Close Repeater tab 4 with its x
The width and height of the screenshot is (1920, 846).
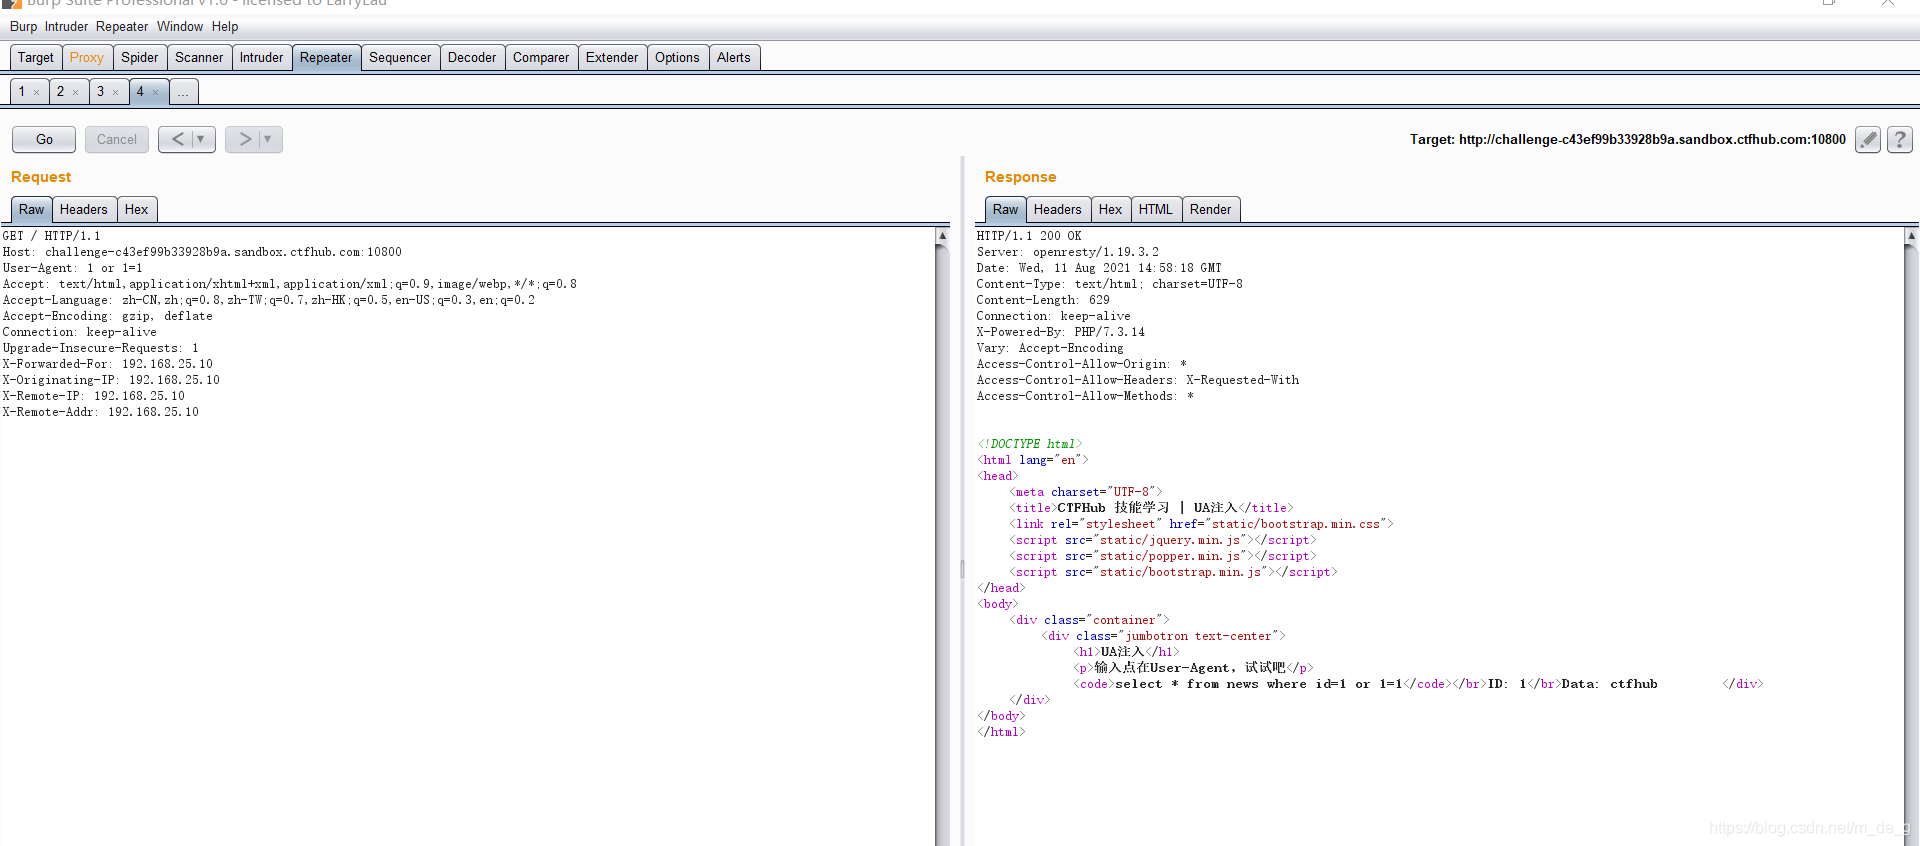[155, 92]
